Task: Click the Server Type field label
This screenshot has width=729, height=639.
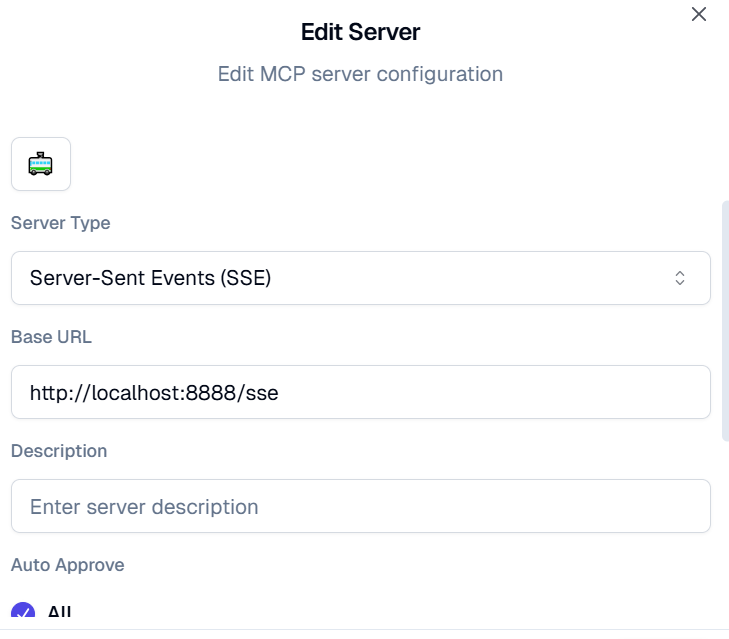Action: coord(60,223)
